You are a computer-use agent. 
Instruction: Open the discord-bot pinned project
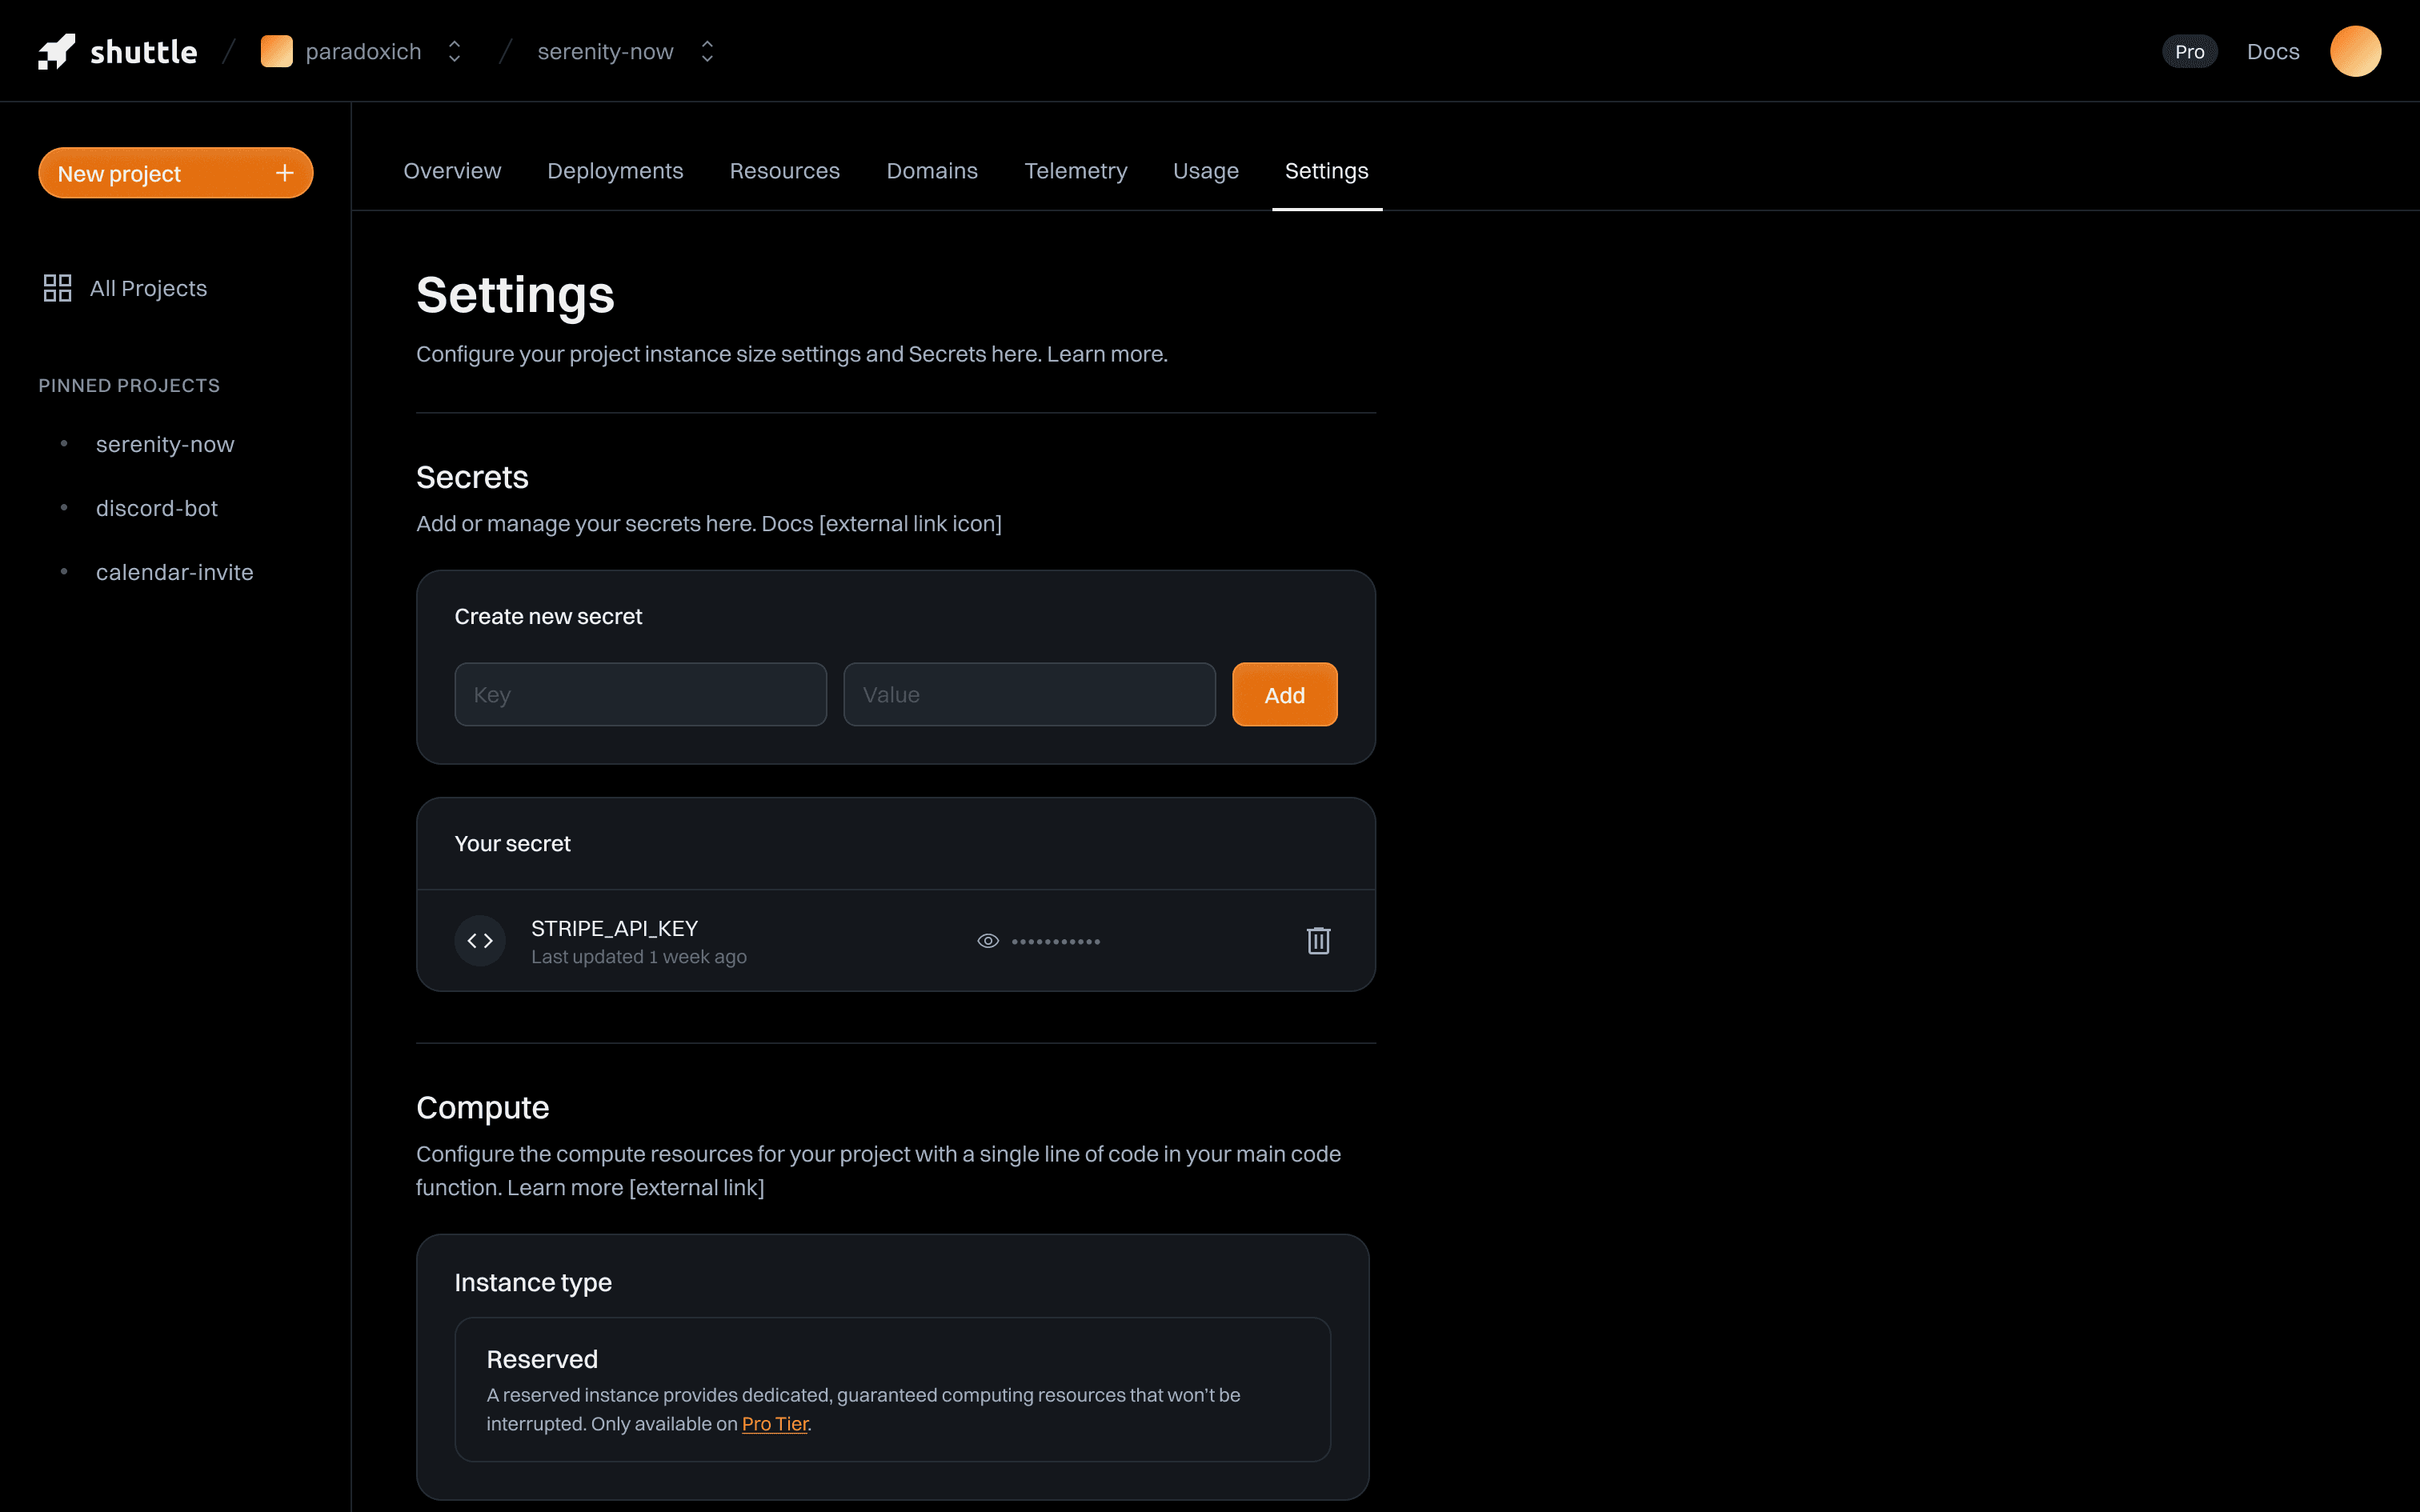(157, 508)
